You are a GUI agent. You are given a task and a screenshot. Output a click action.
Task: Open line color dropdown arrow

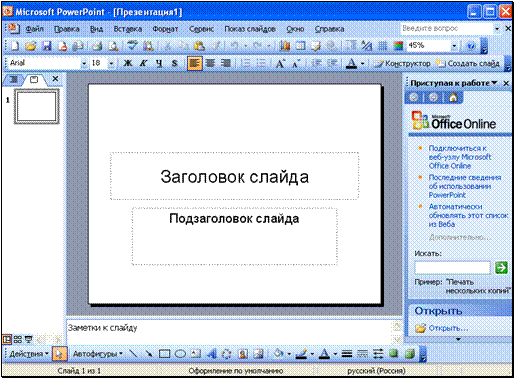312,354
